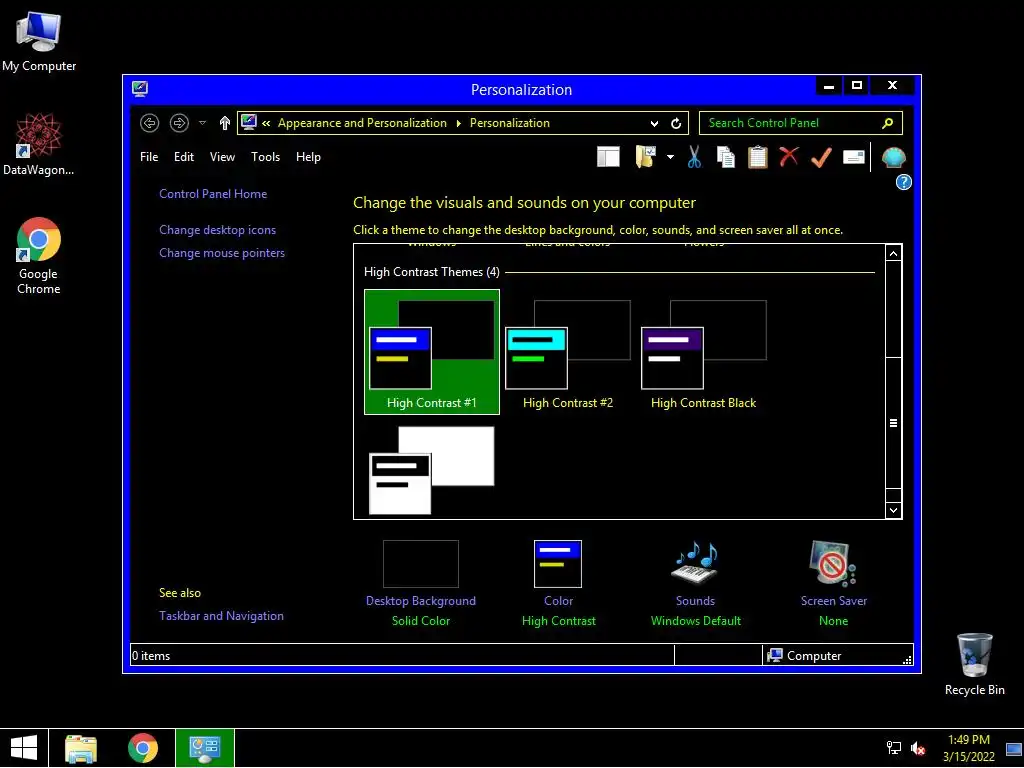Click the orange checkmark Properties icon

coord(821,157)
